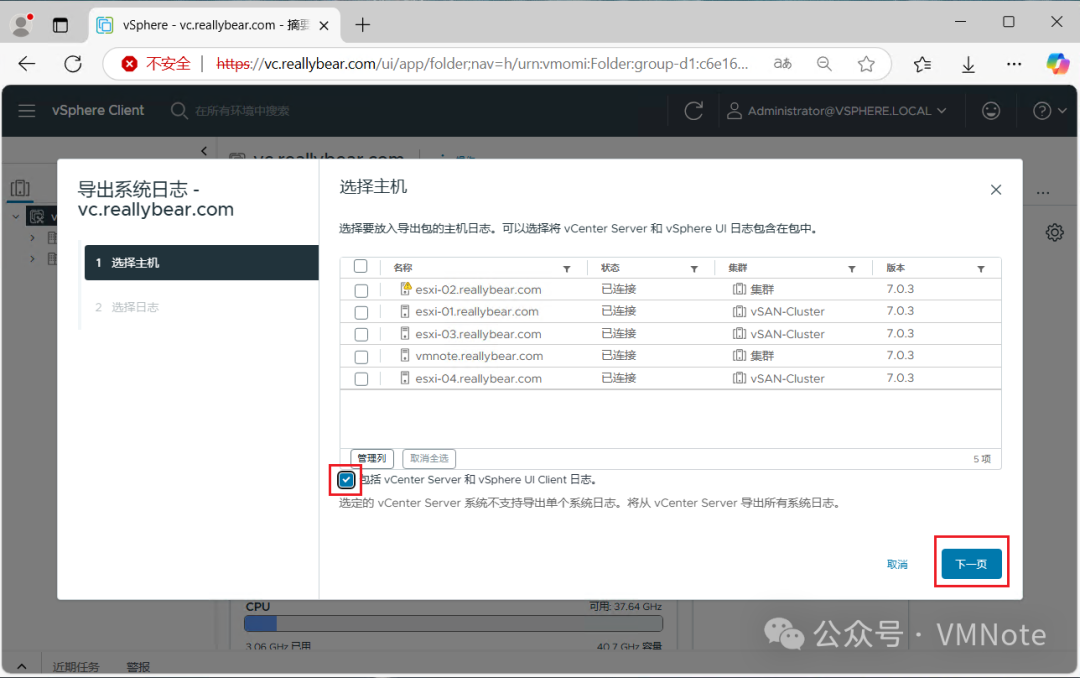Image resolution: width=1080 pixels, height=678 pixels.
Task: Refresh the vSphere Client view
Action: click(x=694, y=111)
